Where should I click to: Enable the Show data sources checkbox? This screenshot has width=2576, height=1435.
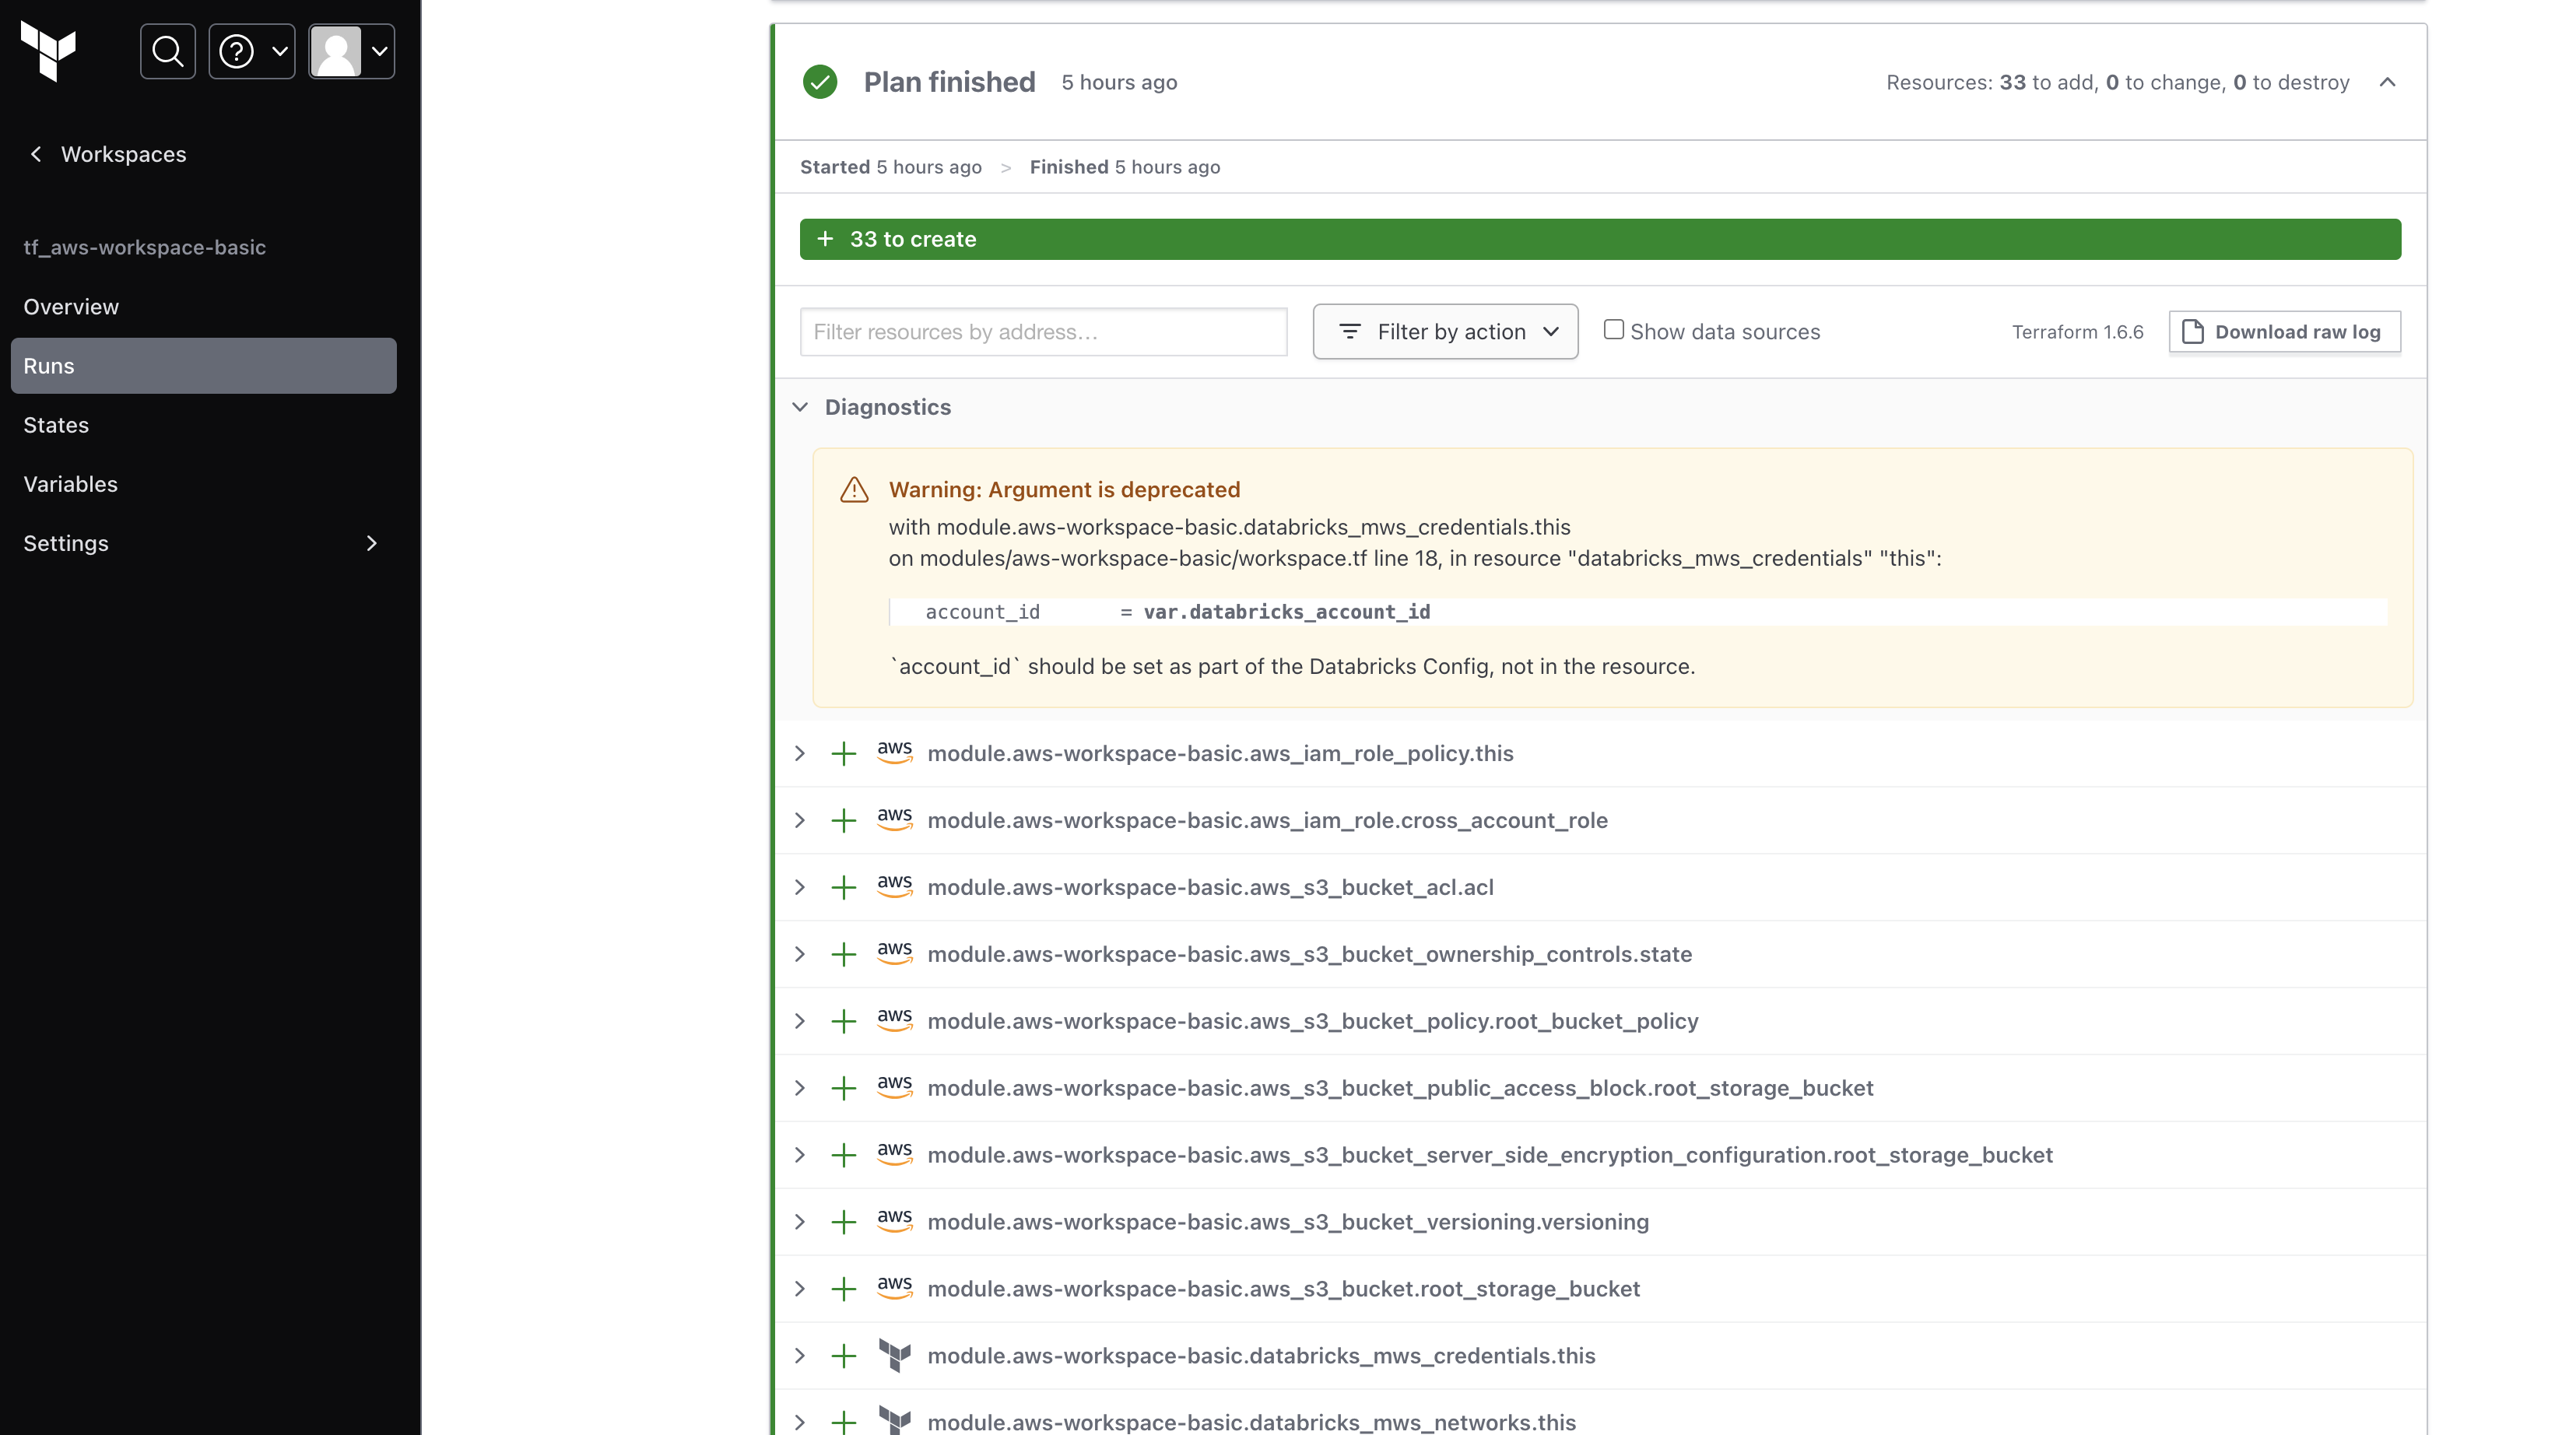pos(1613,330)
